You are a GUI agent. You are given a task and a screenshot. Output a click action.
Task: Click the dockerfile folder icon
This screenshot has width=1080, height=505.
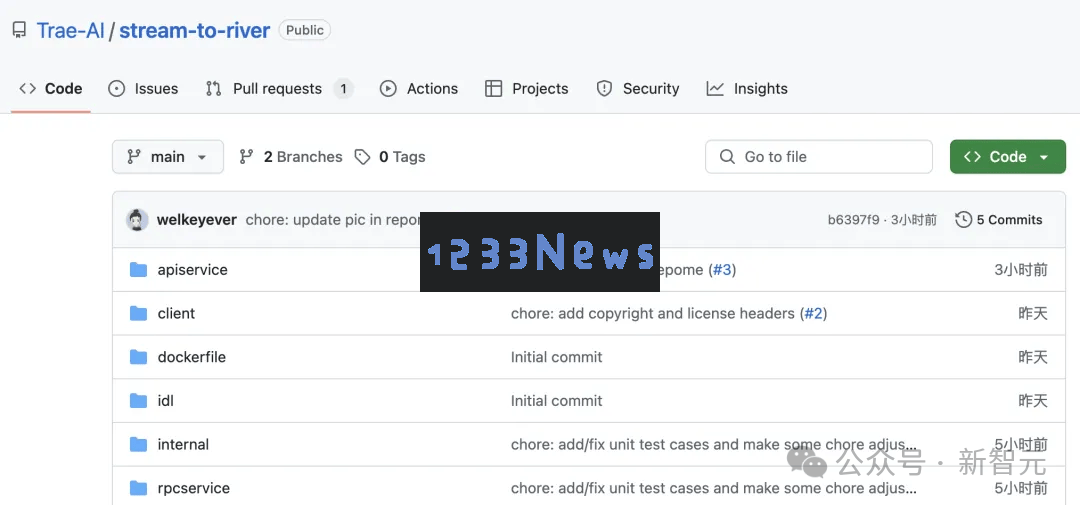pos(138,357)
